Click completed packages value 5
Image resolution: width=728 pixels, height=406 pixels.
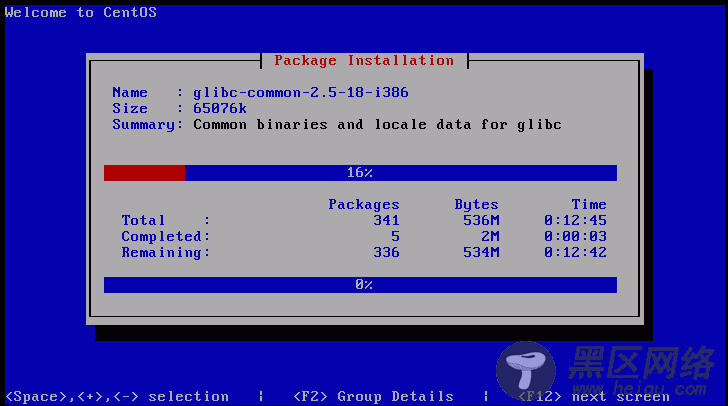click(395, 236)
